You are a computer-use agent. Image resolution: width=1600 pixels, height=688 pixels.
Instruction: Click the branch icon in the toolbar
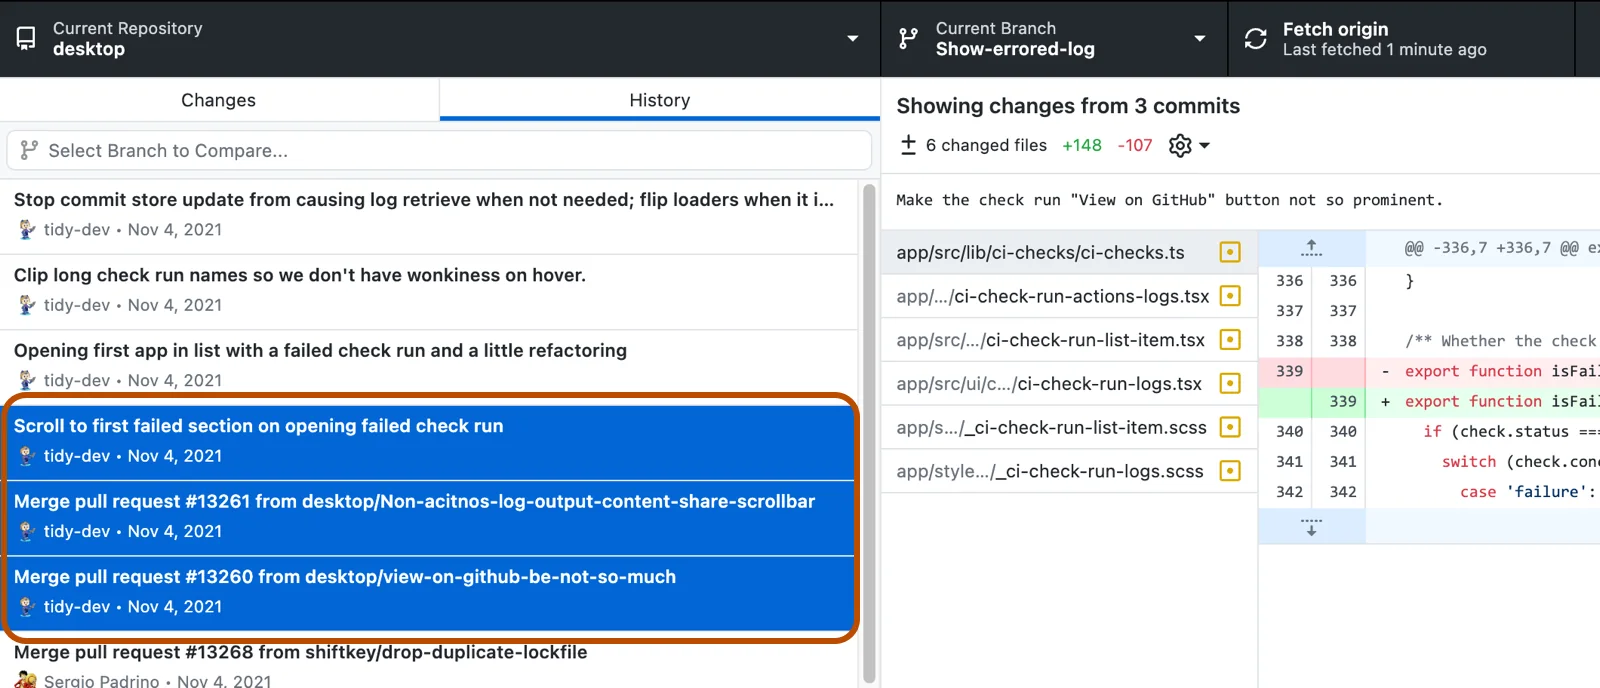908,39
